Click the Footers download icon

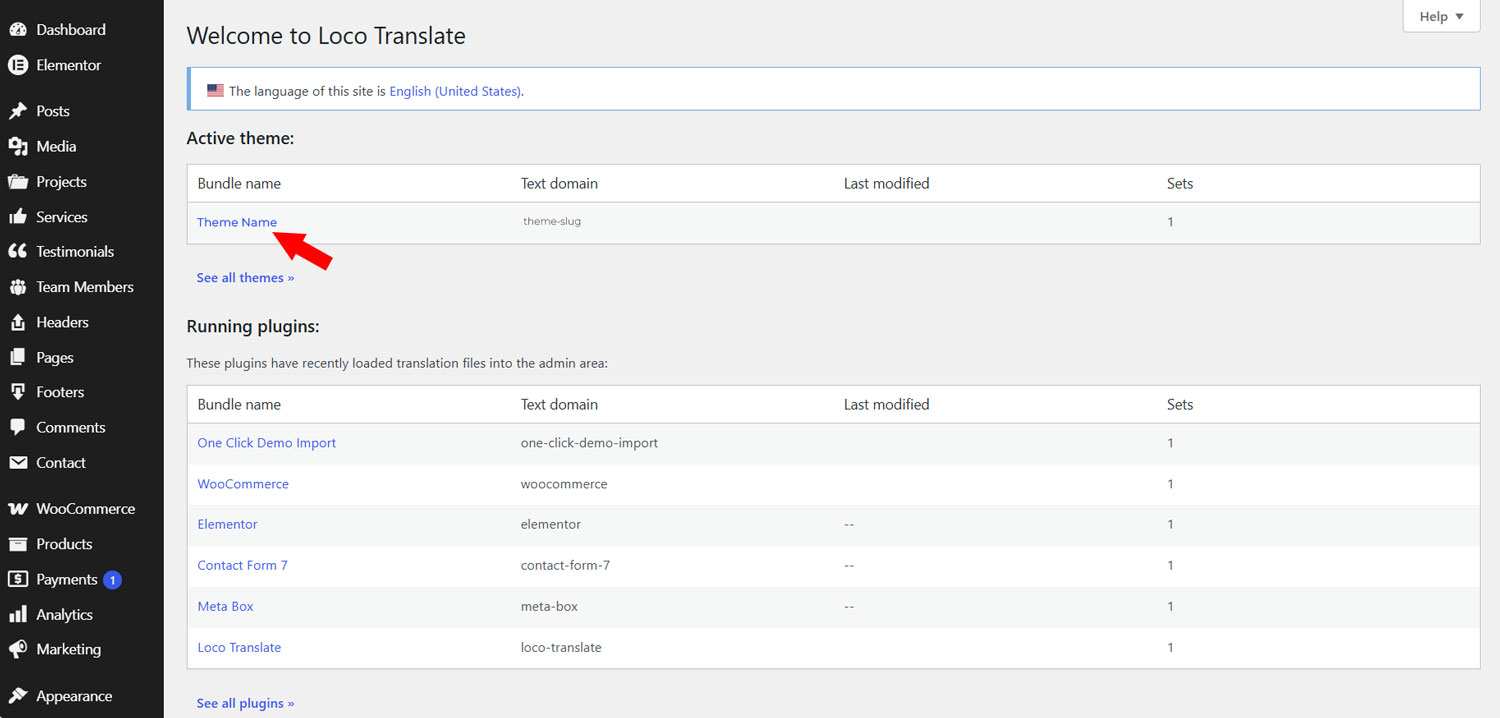pyautogui.click(x=18, y=392)
